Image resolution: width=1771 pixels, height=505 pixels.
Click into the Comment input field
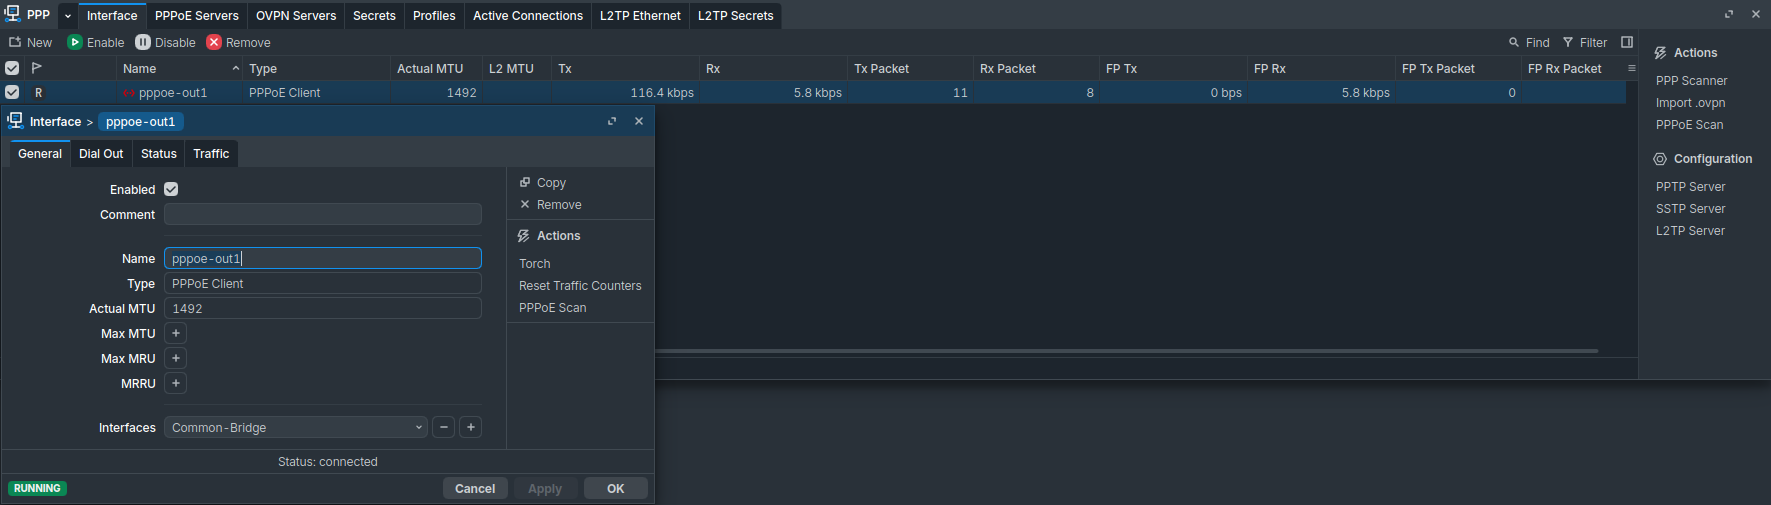322,214
